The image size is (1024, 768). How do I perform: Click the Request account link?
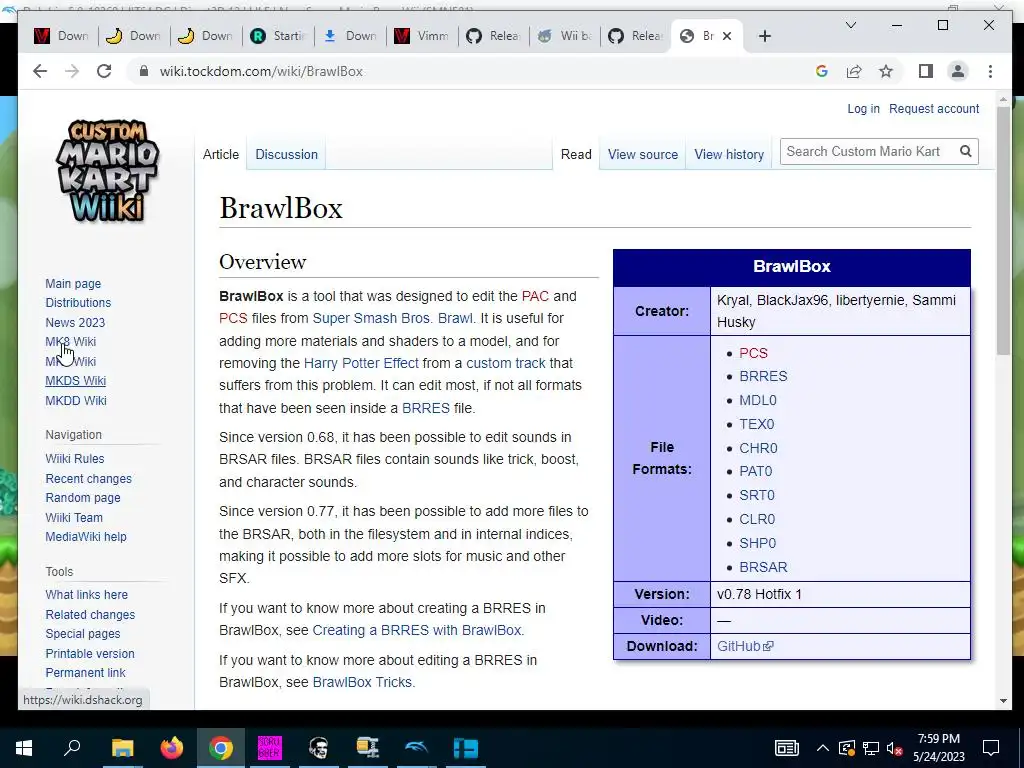click(934, 109)
